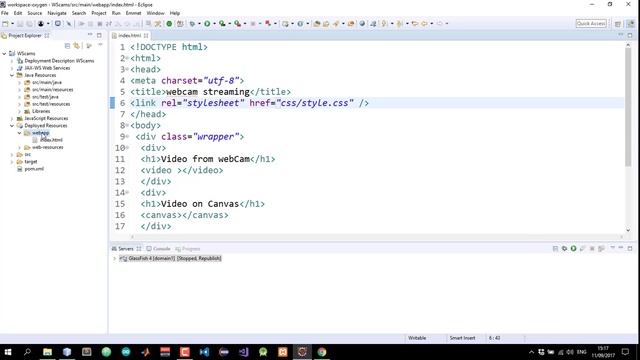Open File Explorer from the taskbar
The height and width of the screenshot is (360, 640).
(47, 352)
